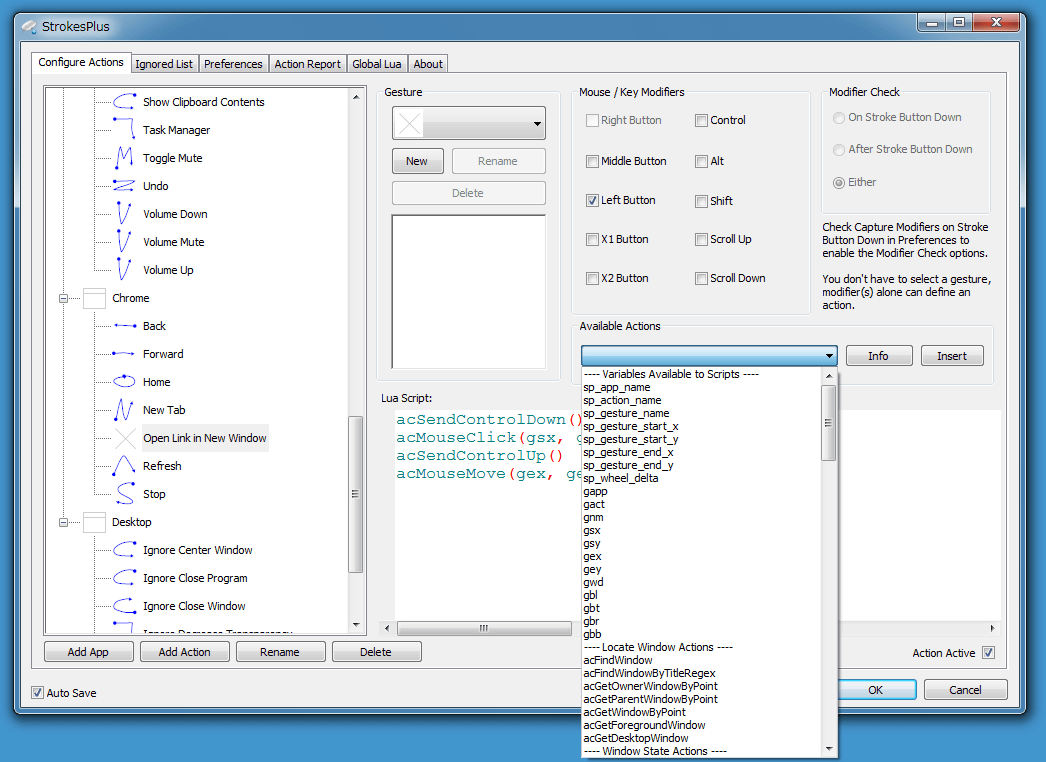The width and height of the screenshot is (1046, 762).
Task: Click the Volume Mute gesture icon
Action: tap(125, 242)
